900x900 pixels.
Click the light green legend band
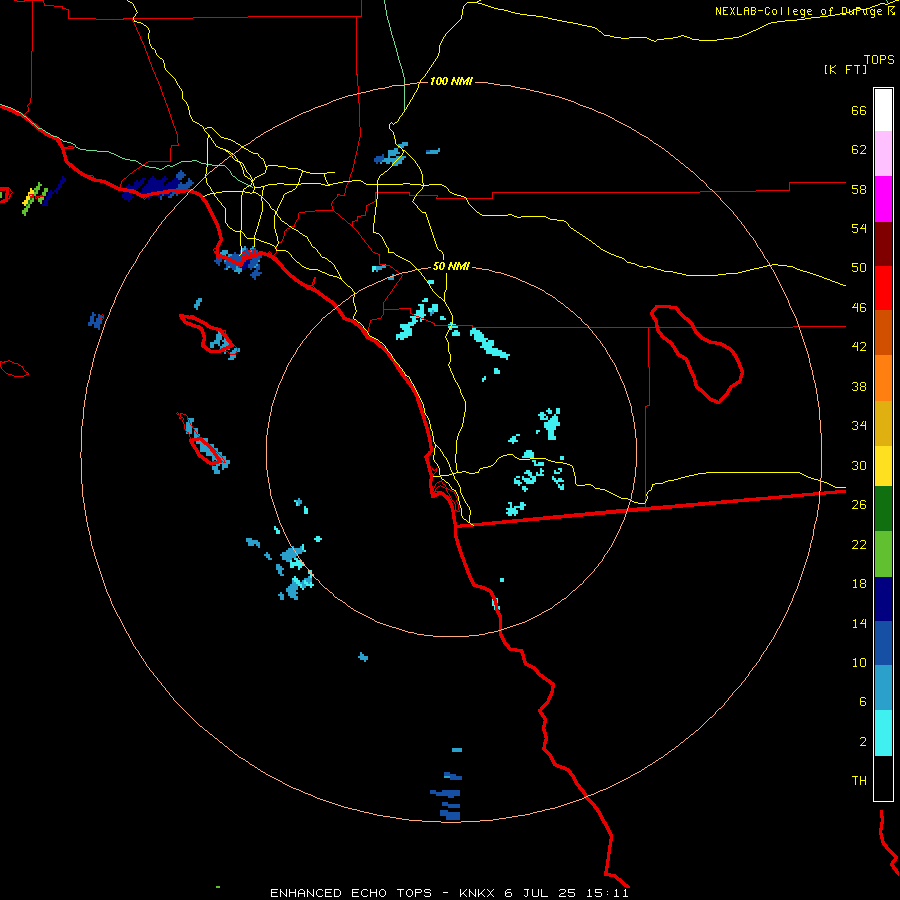tap(883, 554)
